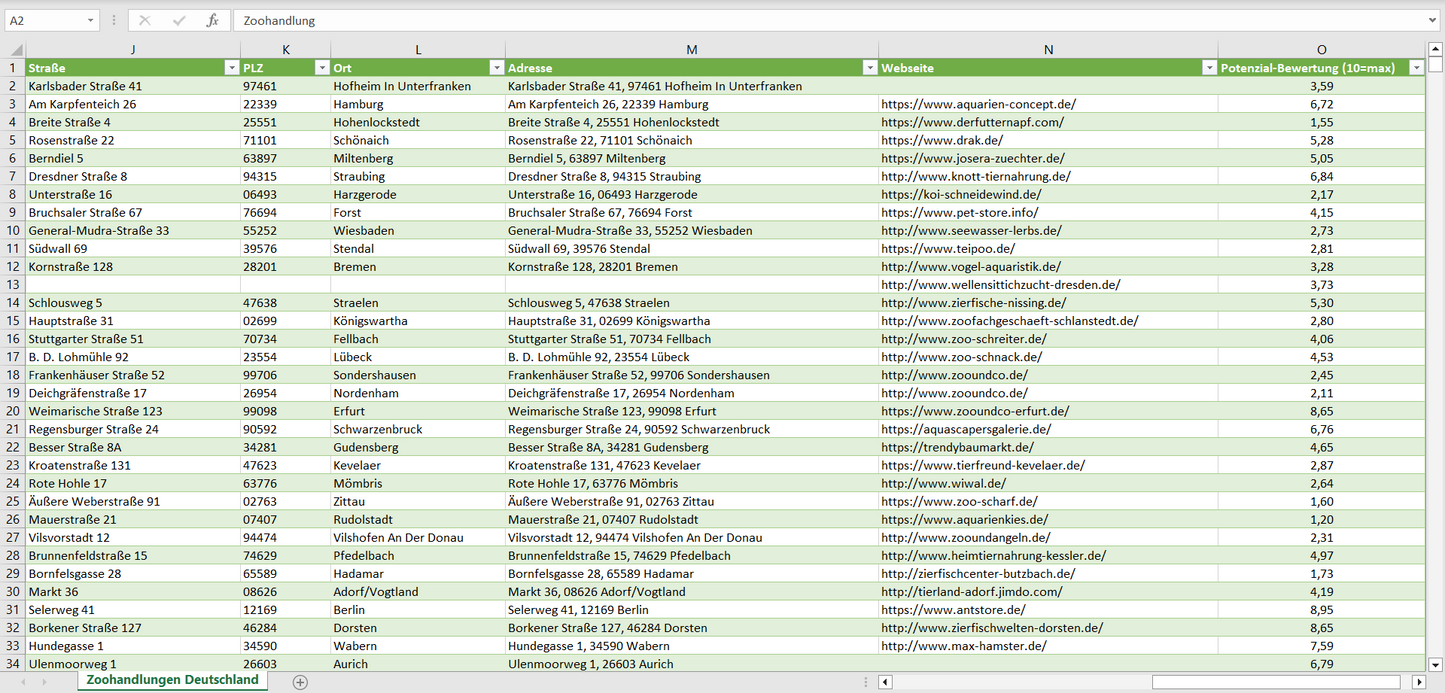
Task: Click into the formula bar text field
Action: click(800, 20)
